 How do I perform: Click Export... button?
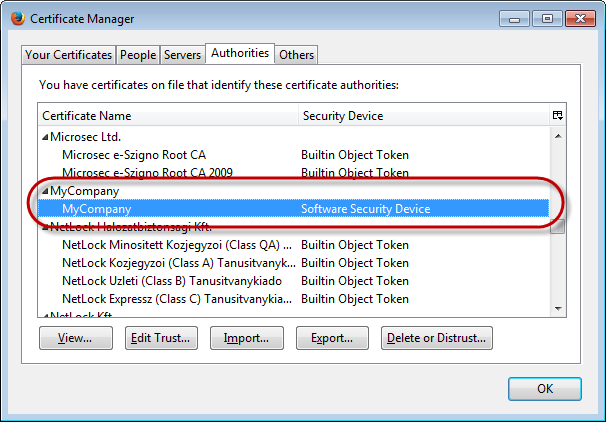pos(333,338)
